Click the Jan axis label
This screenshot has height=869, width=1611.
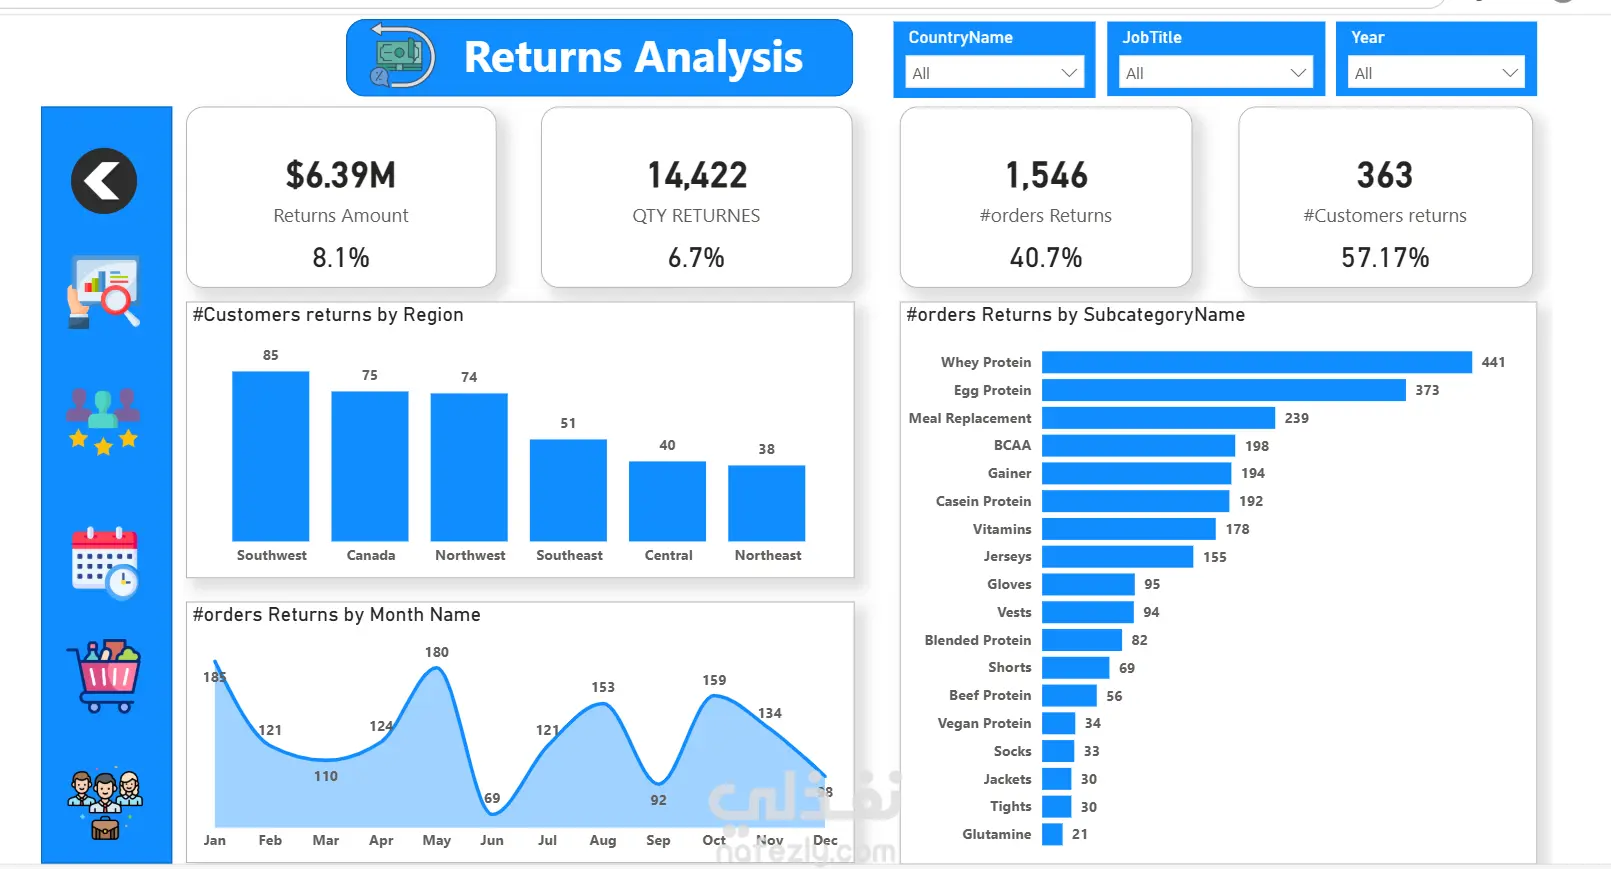point(215,840)
